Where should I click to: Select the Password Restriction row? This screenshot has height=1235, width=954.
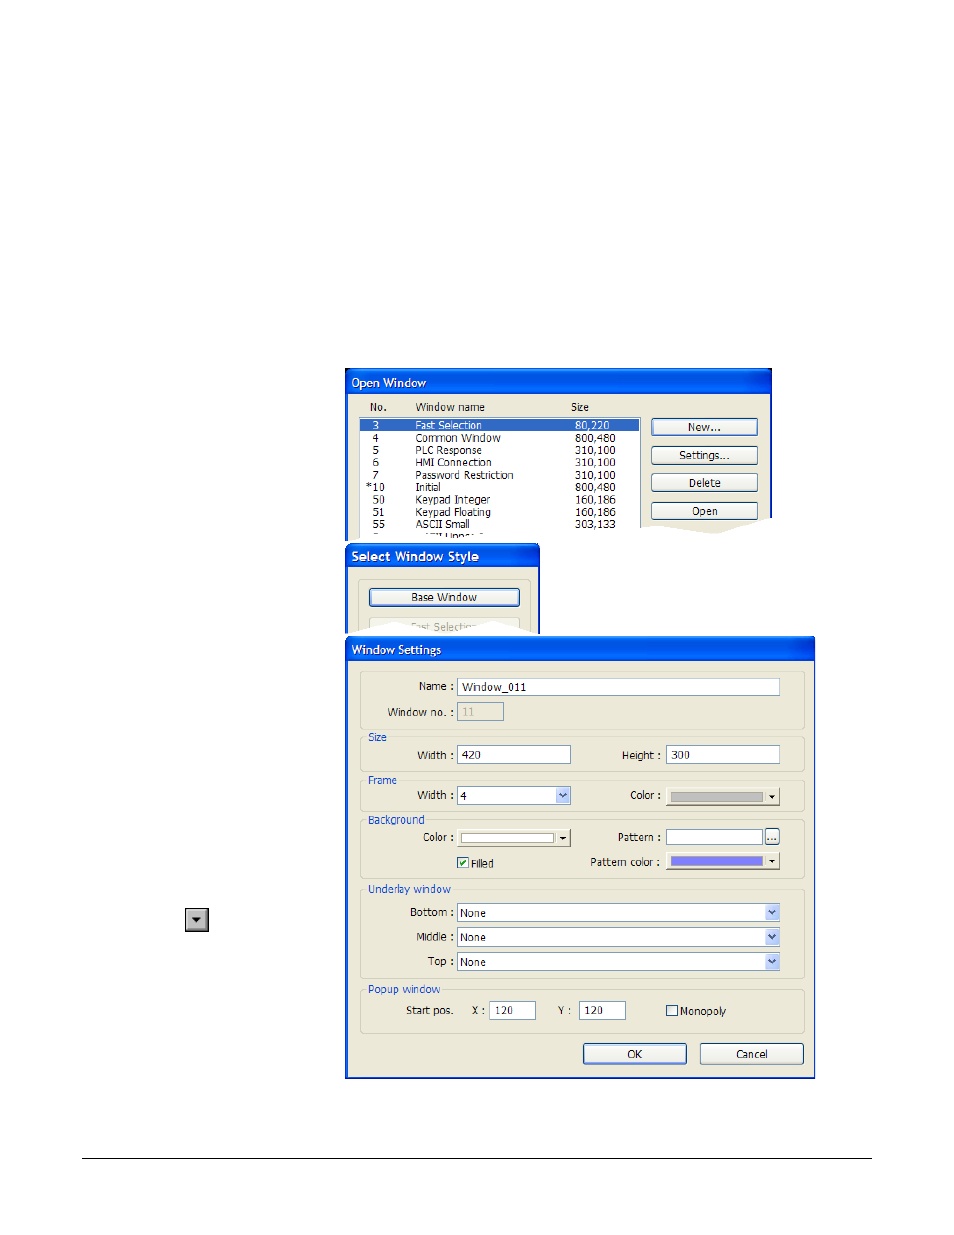point(499,475)
